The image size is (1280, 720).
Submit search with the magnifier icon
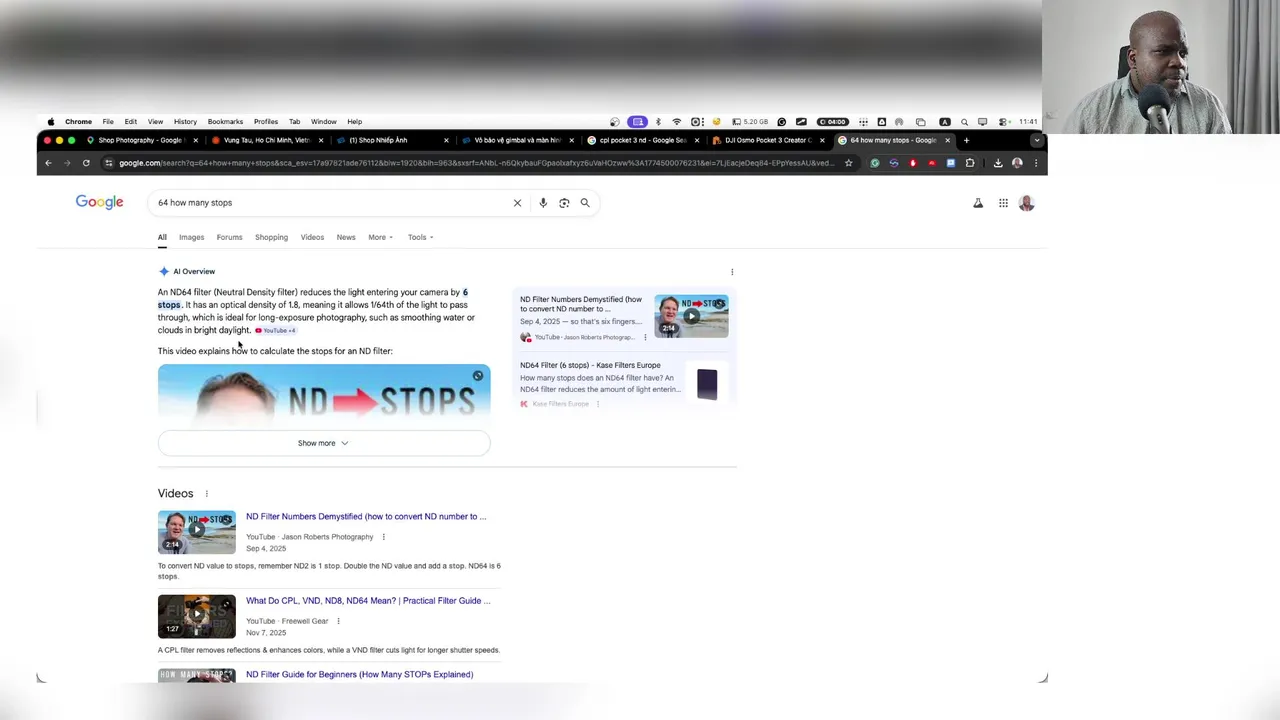[x=585, y=203]
